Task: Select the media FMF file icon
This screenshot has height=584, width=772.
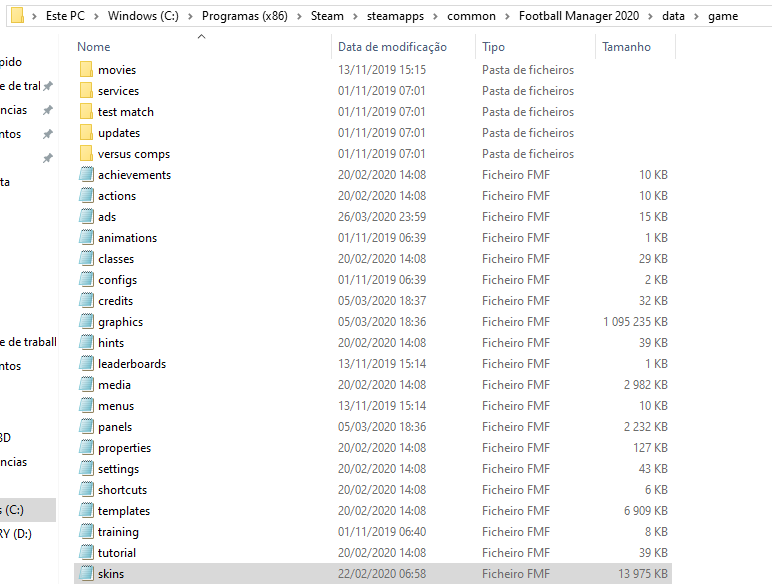Action: pos(86,385)
